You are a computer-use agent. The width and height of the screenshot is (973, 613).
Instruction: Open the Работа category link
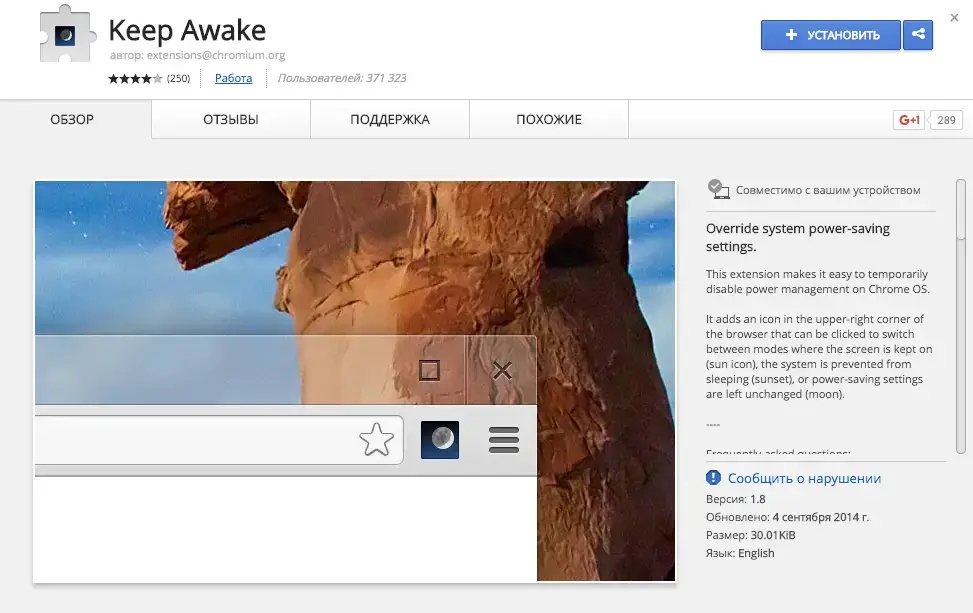[233, 78]
